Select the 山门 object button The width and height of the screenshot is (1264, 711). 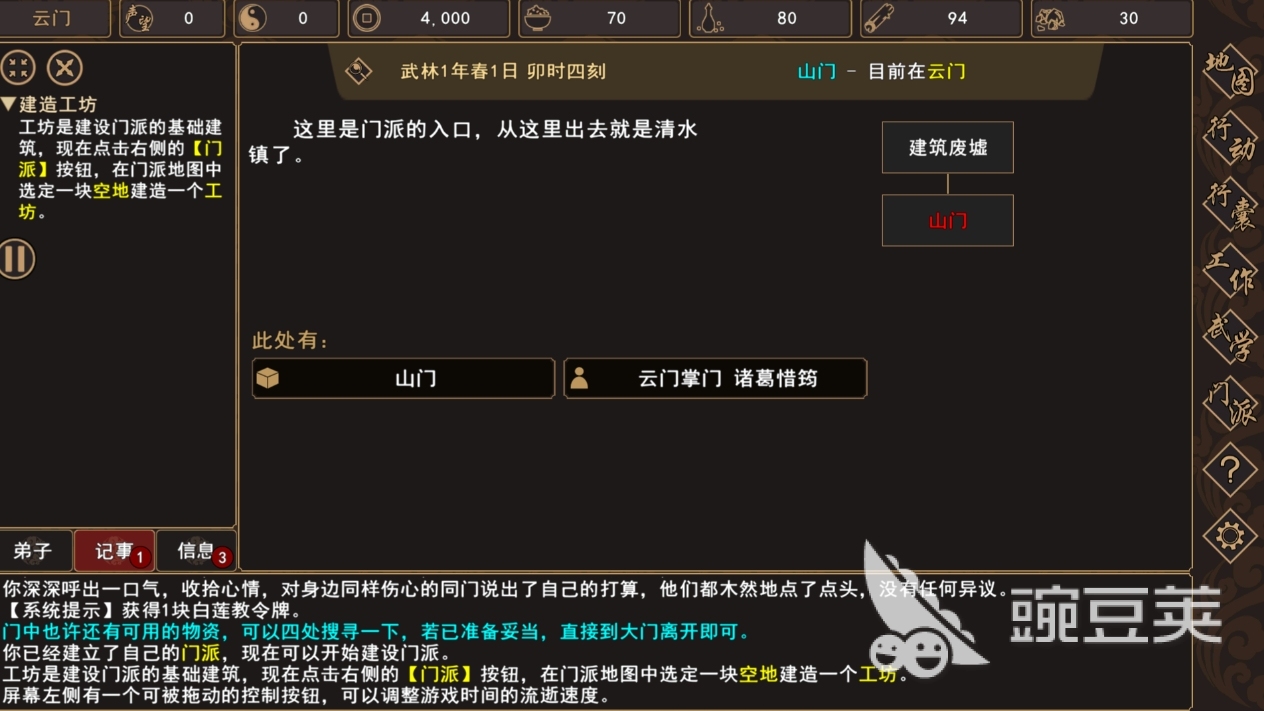[403, 379]
